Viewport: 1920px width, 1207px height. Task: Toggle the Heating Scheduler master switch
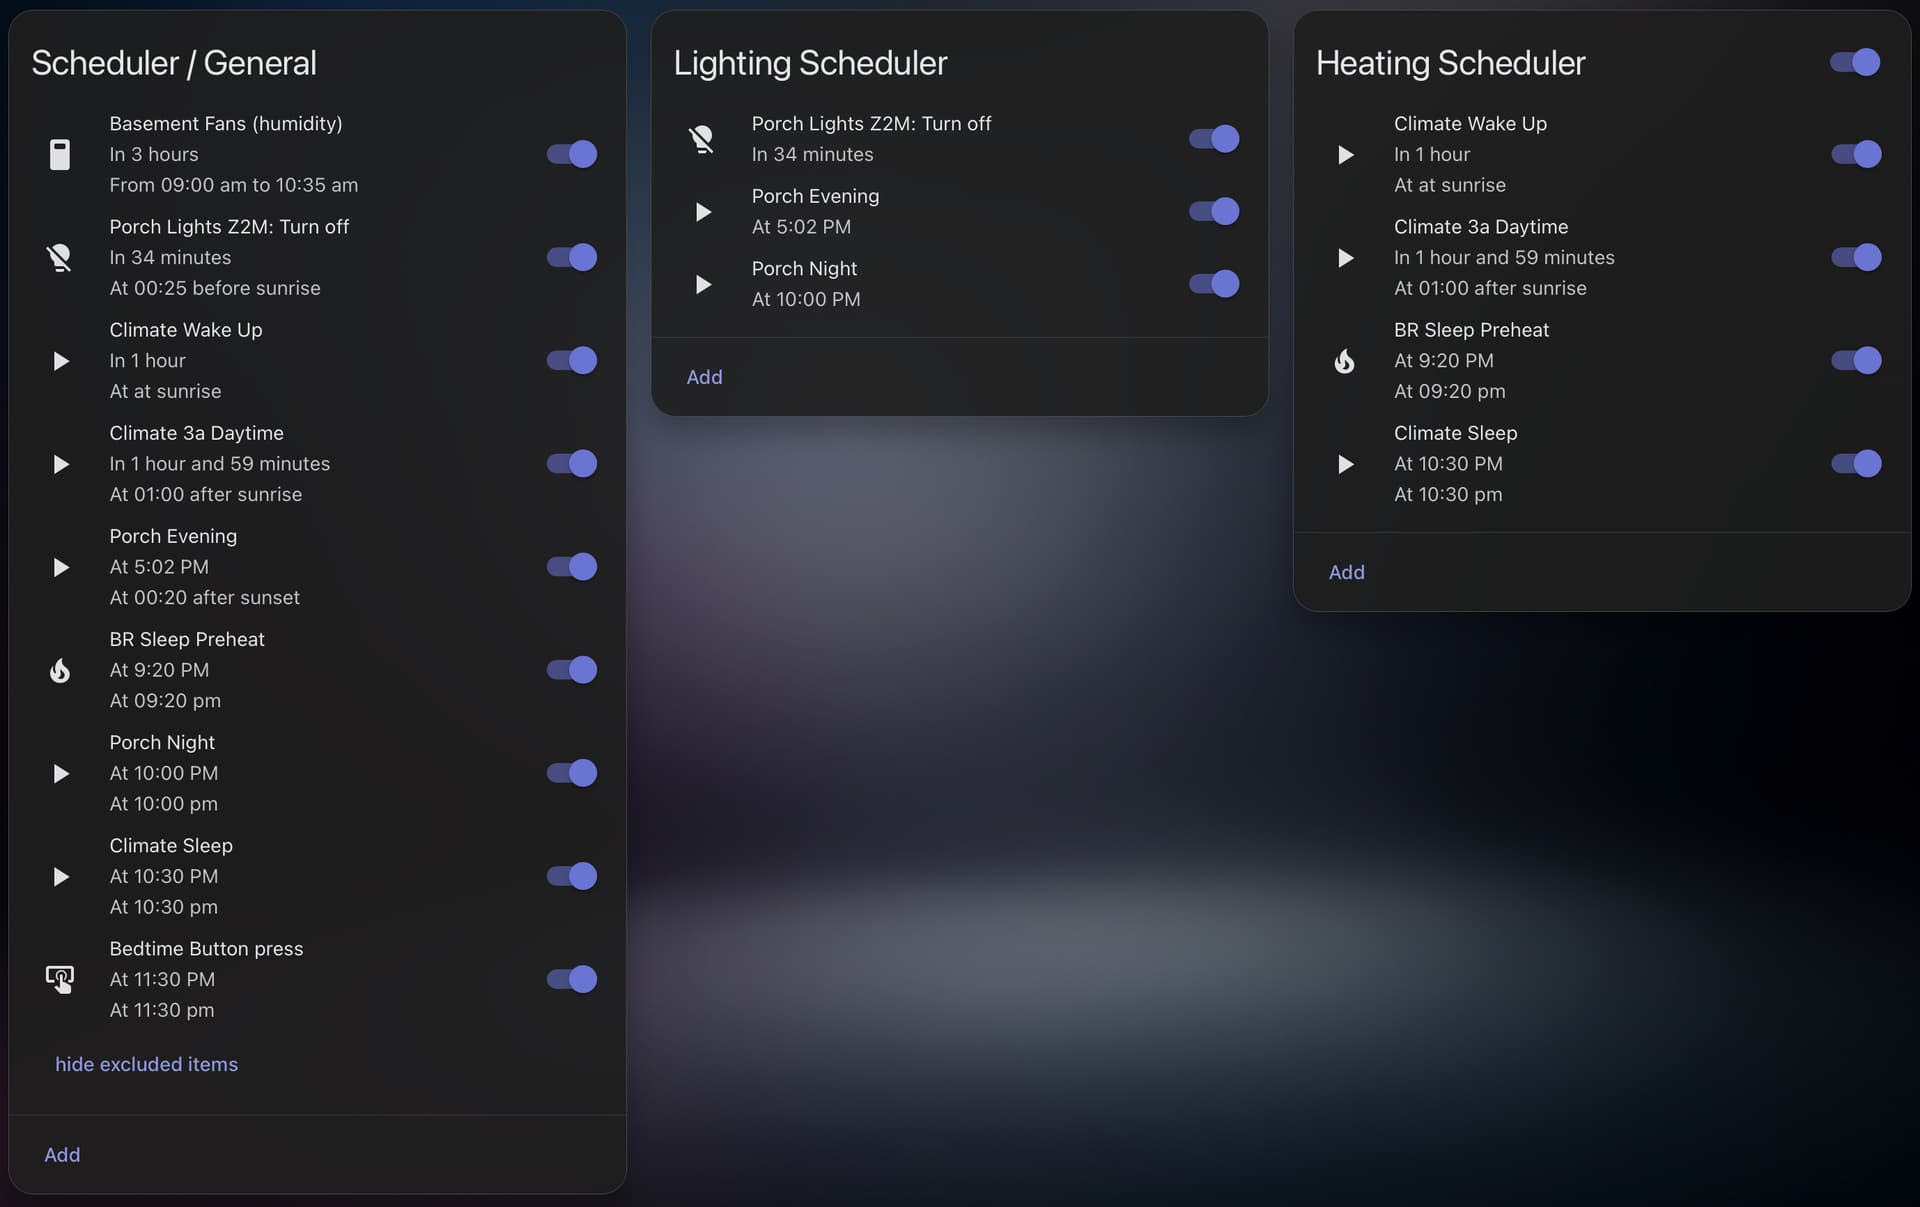[x=1855, y=62]
